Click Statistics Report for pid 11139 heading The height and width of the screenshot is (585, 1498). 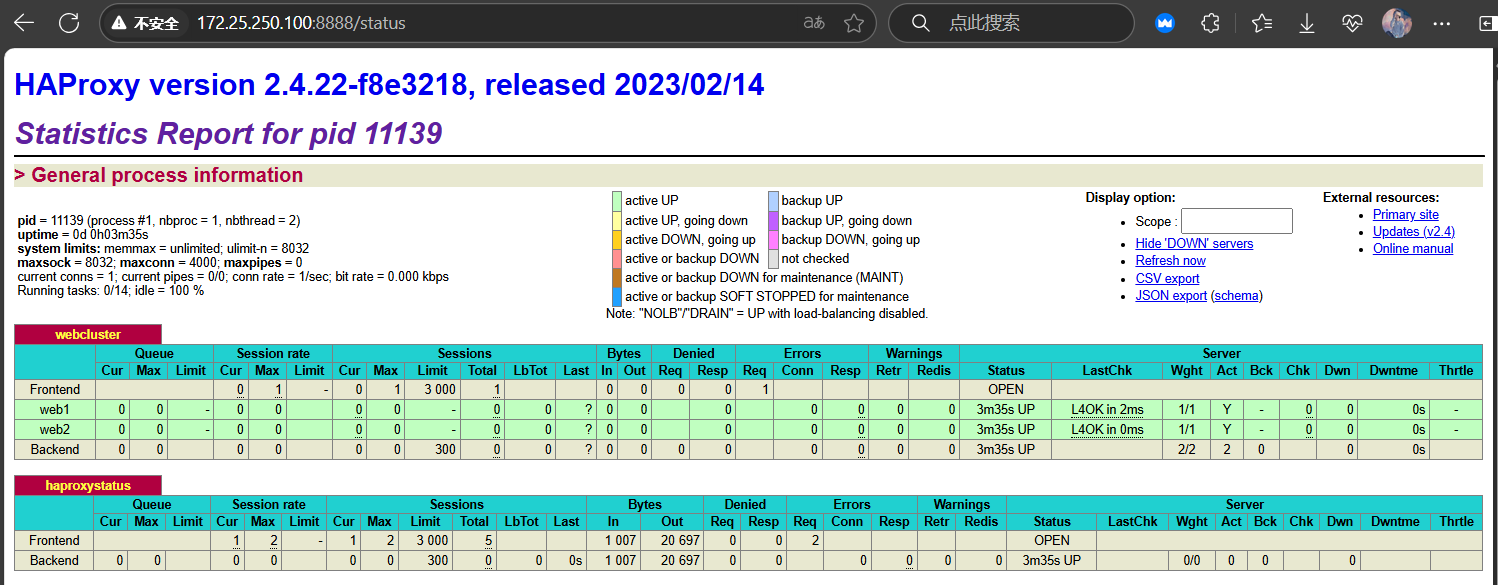(x=228, y=133)
